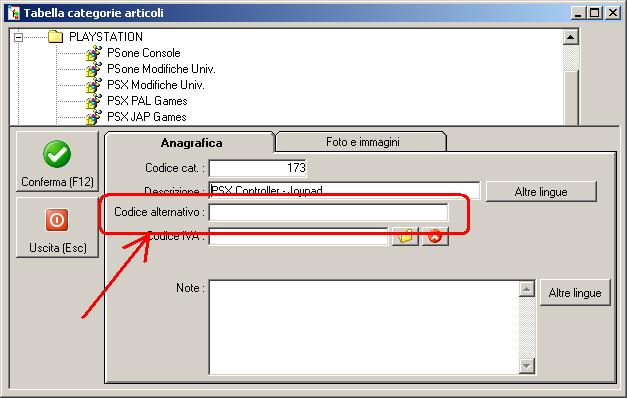The width and height of the screenshot is (627, 398).
Task: Select PSX PAL Games category
Action: point(147,101)
